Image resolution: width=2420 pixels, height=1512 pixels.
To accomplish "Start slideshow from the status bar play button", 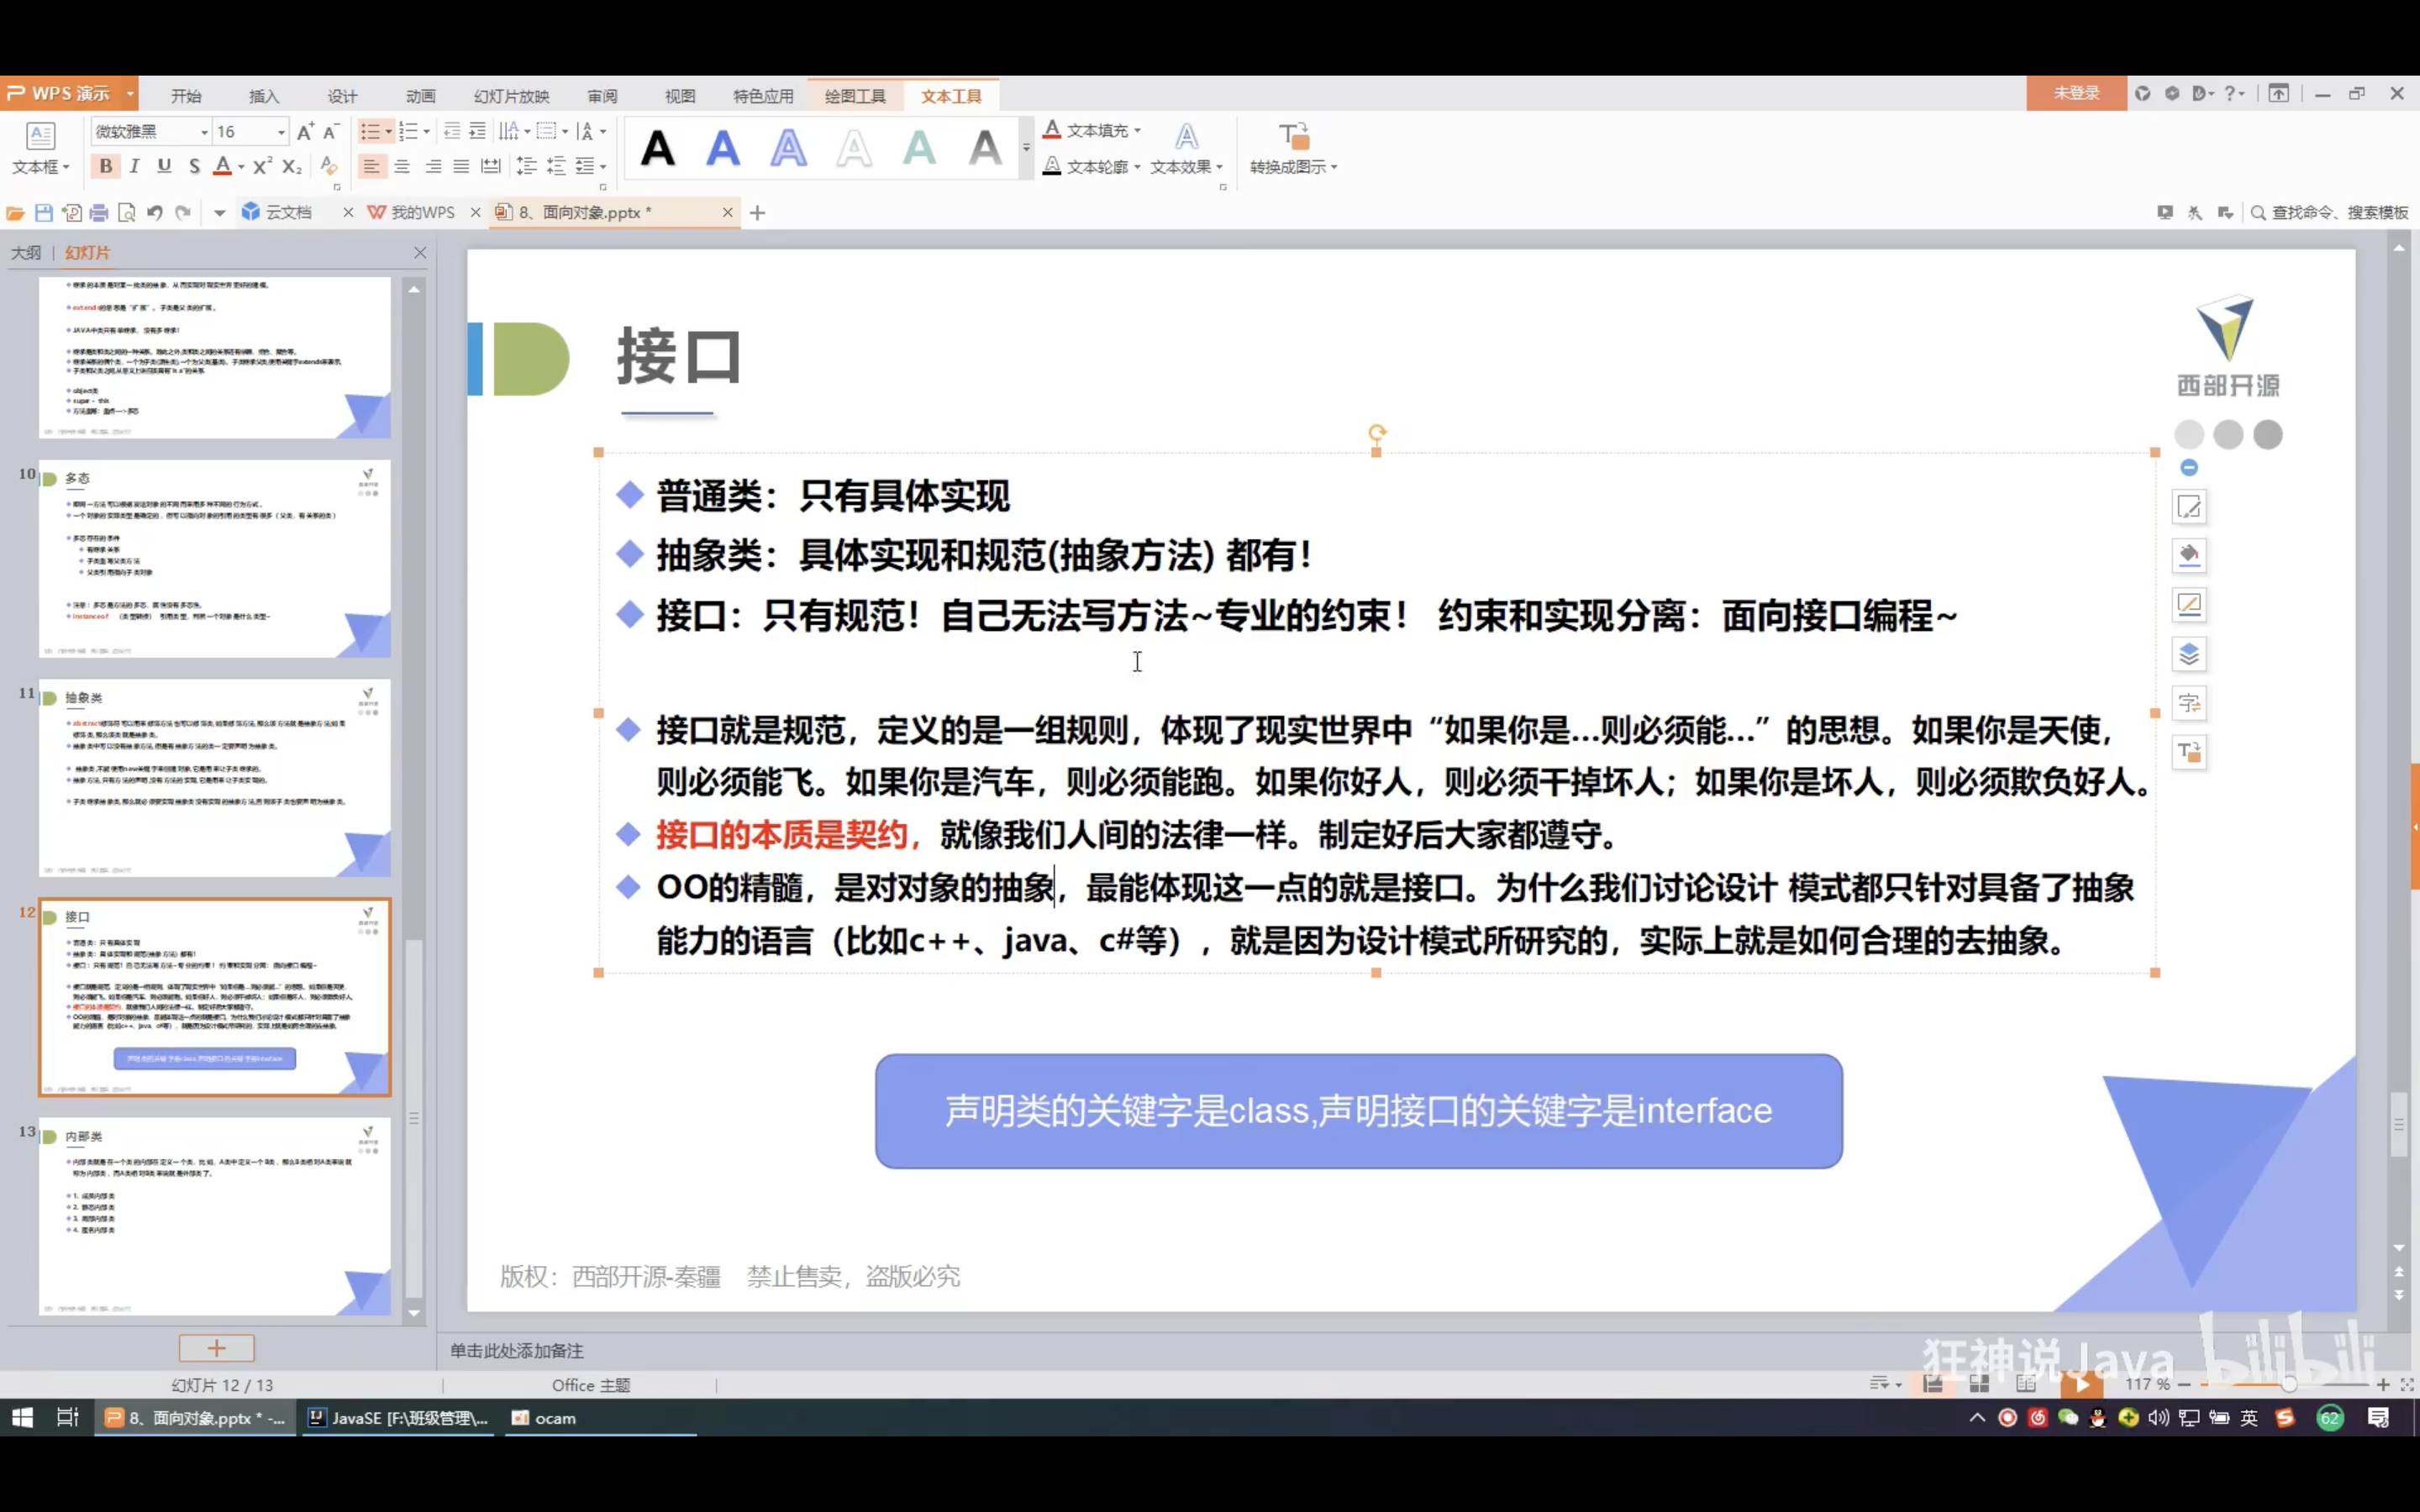I will point(2082,1384).
